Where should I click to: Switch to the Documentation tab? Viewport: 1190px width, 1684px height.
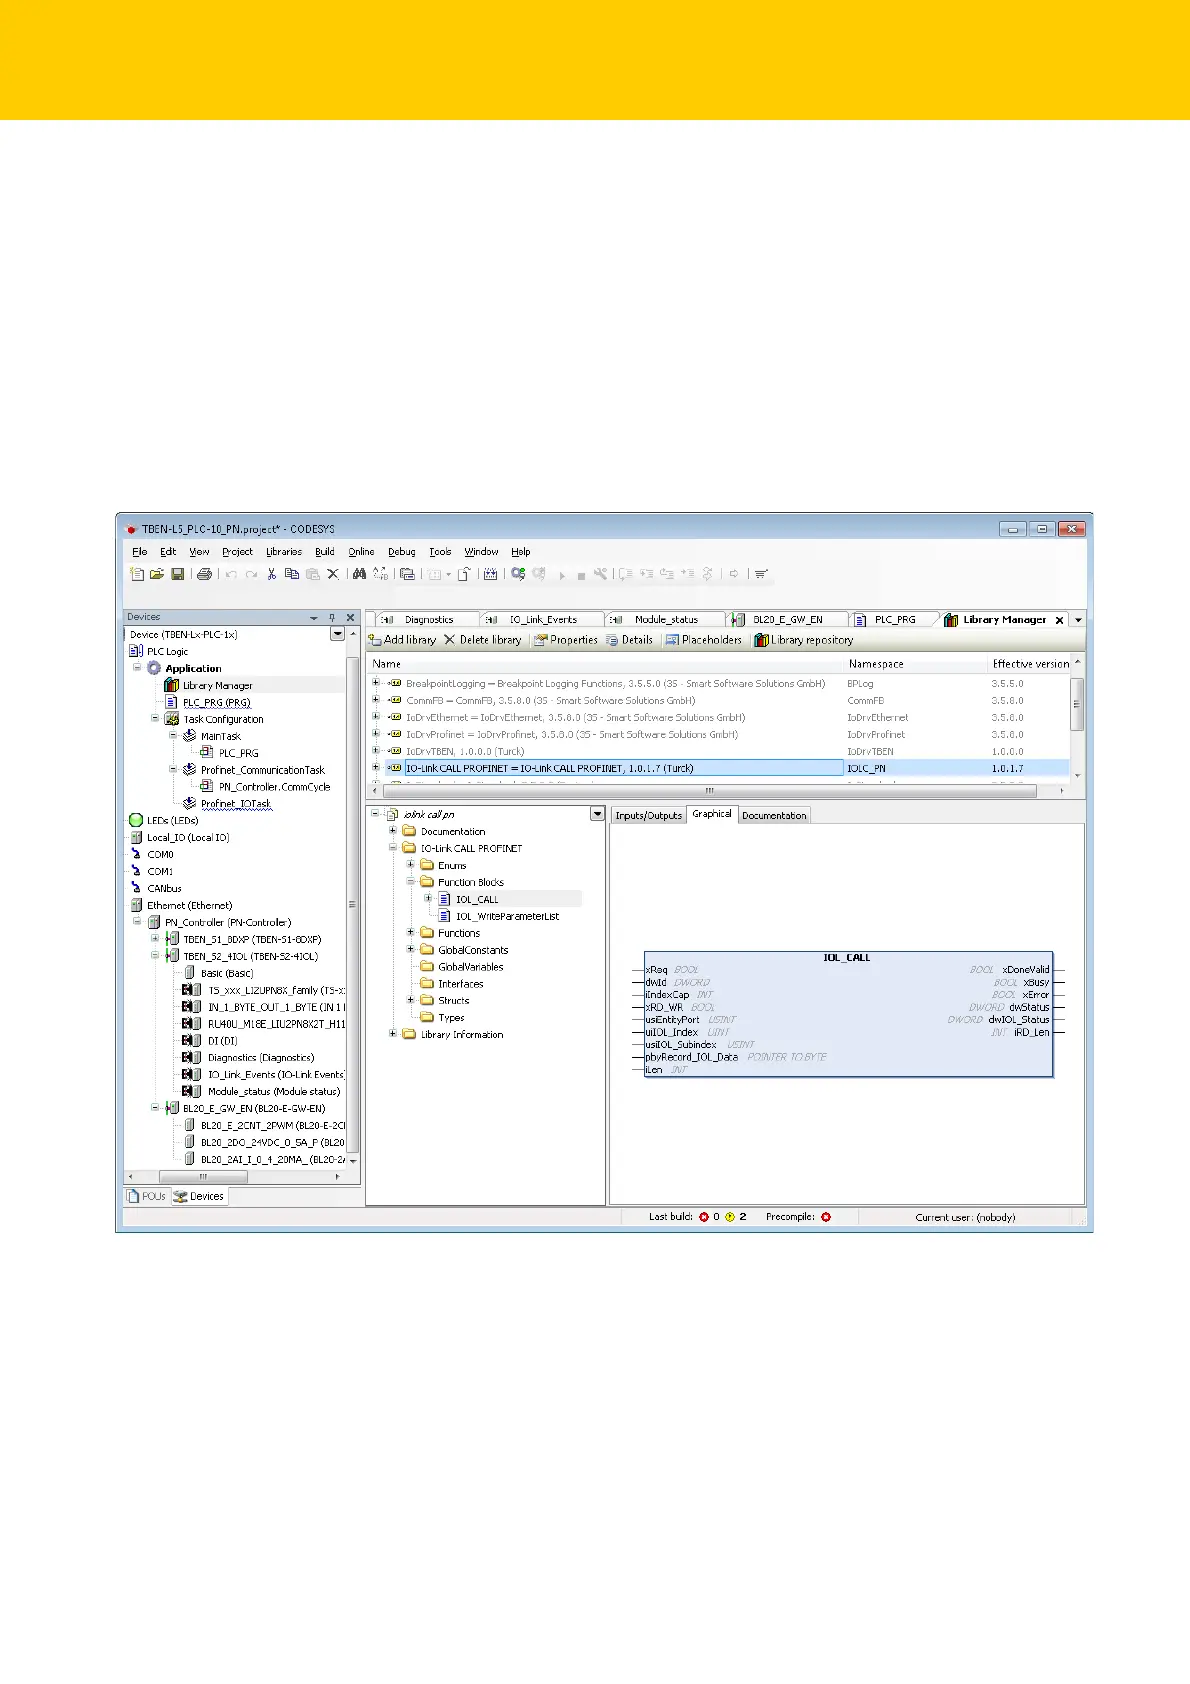coord(774,815)
